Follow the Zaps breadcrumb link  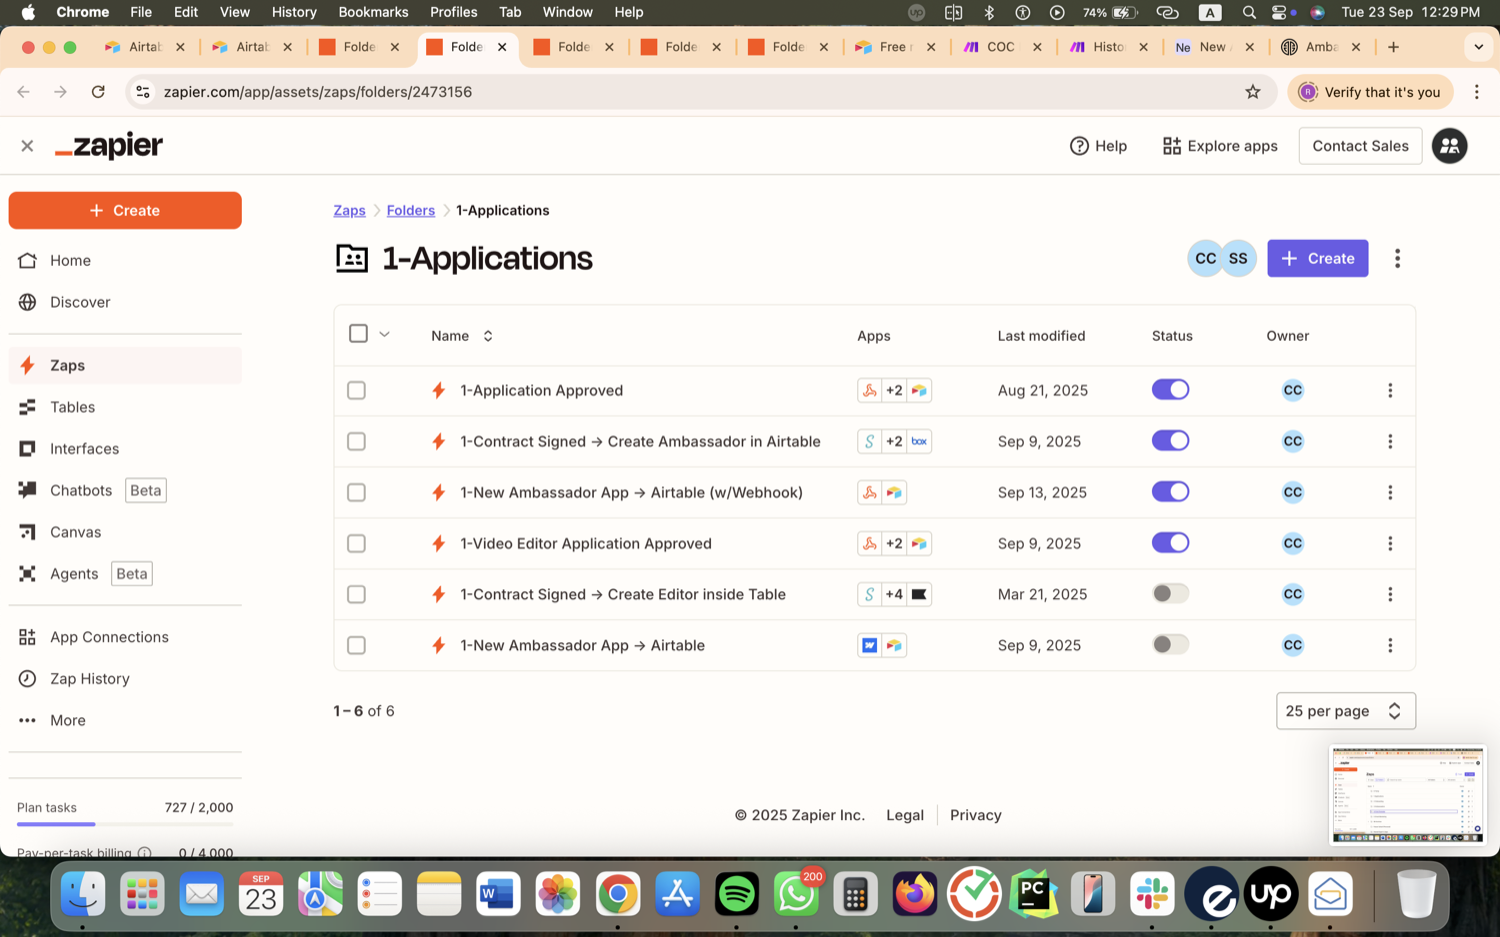pos(349,210)
